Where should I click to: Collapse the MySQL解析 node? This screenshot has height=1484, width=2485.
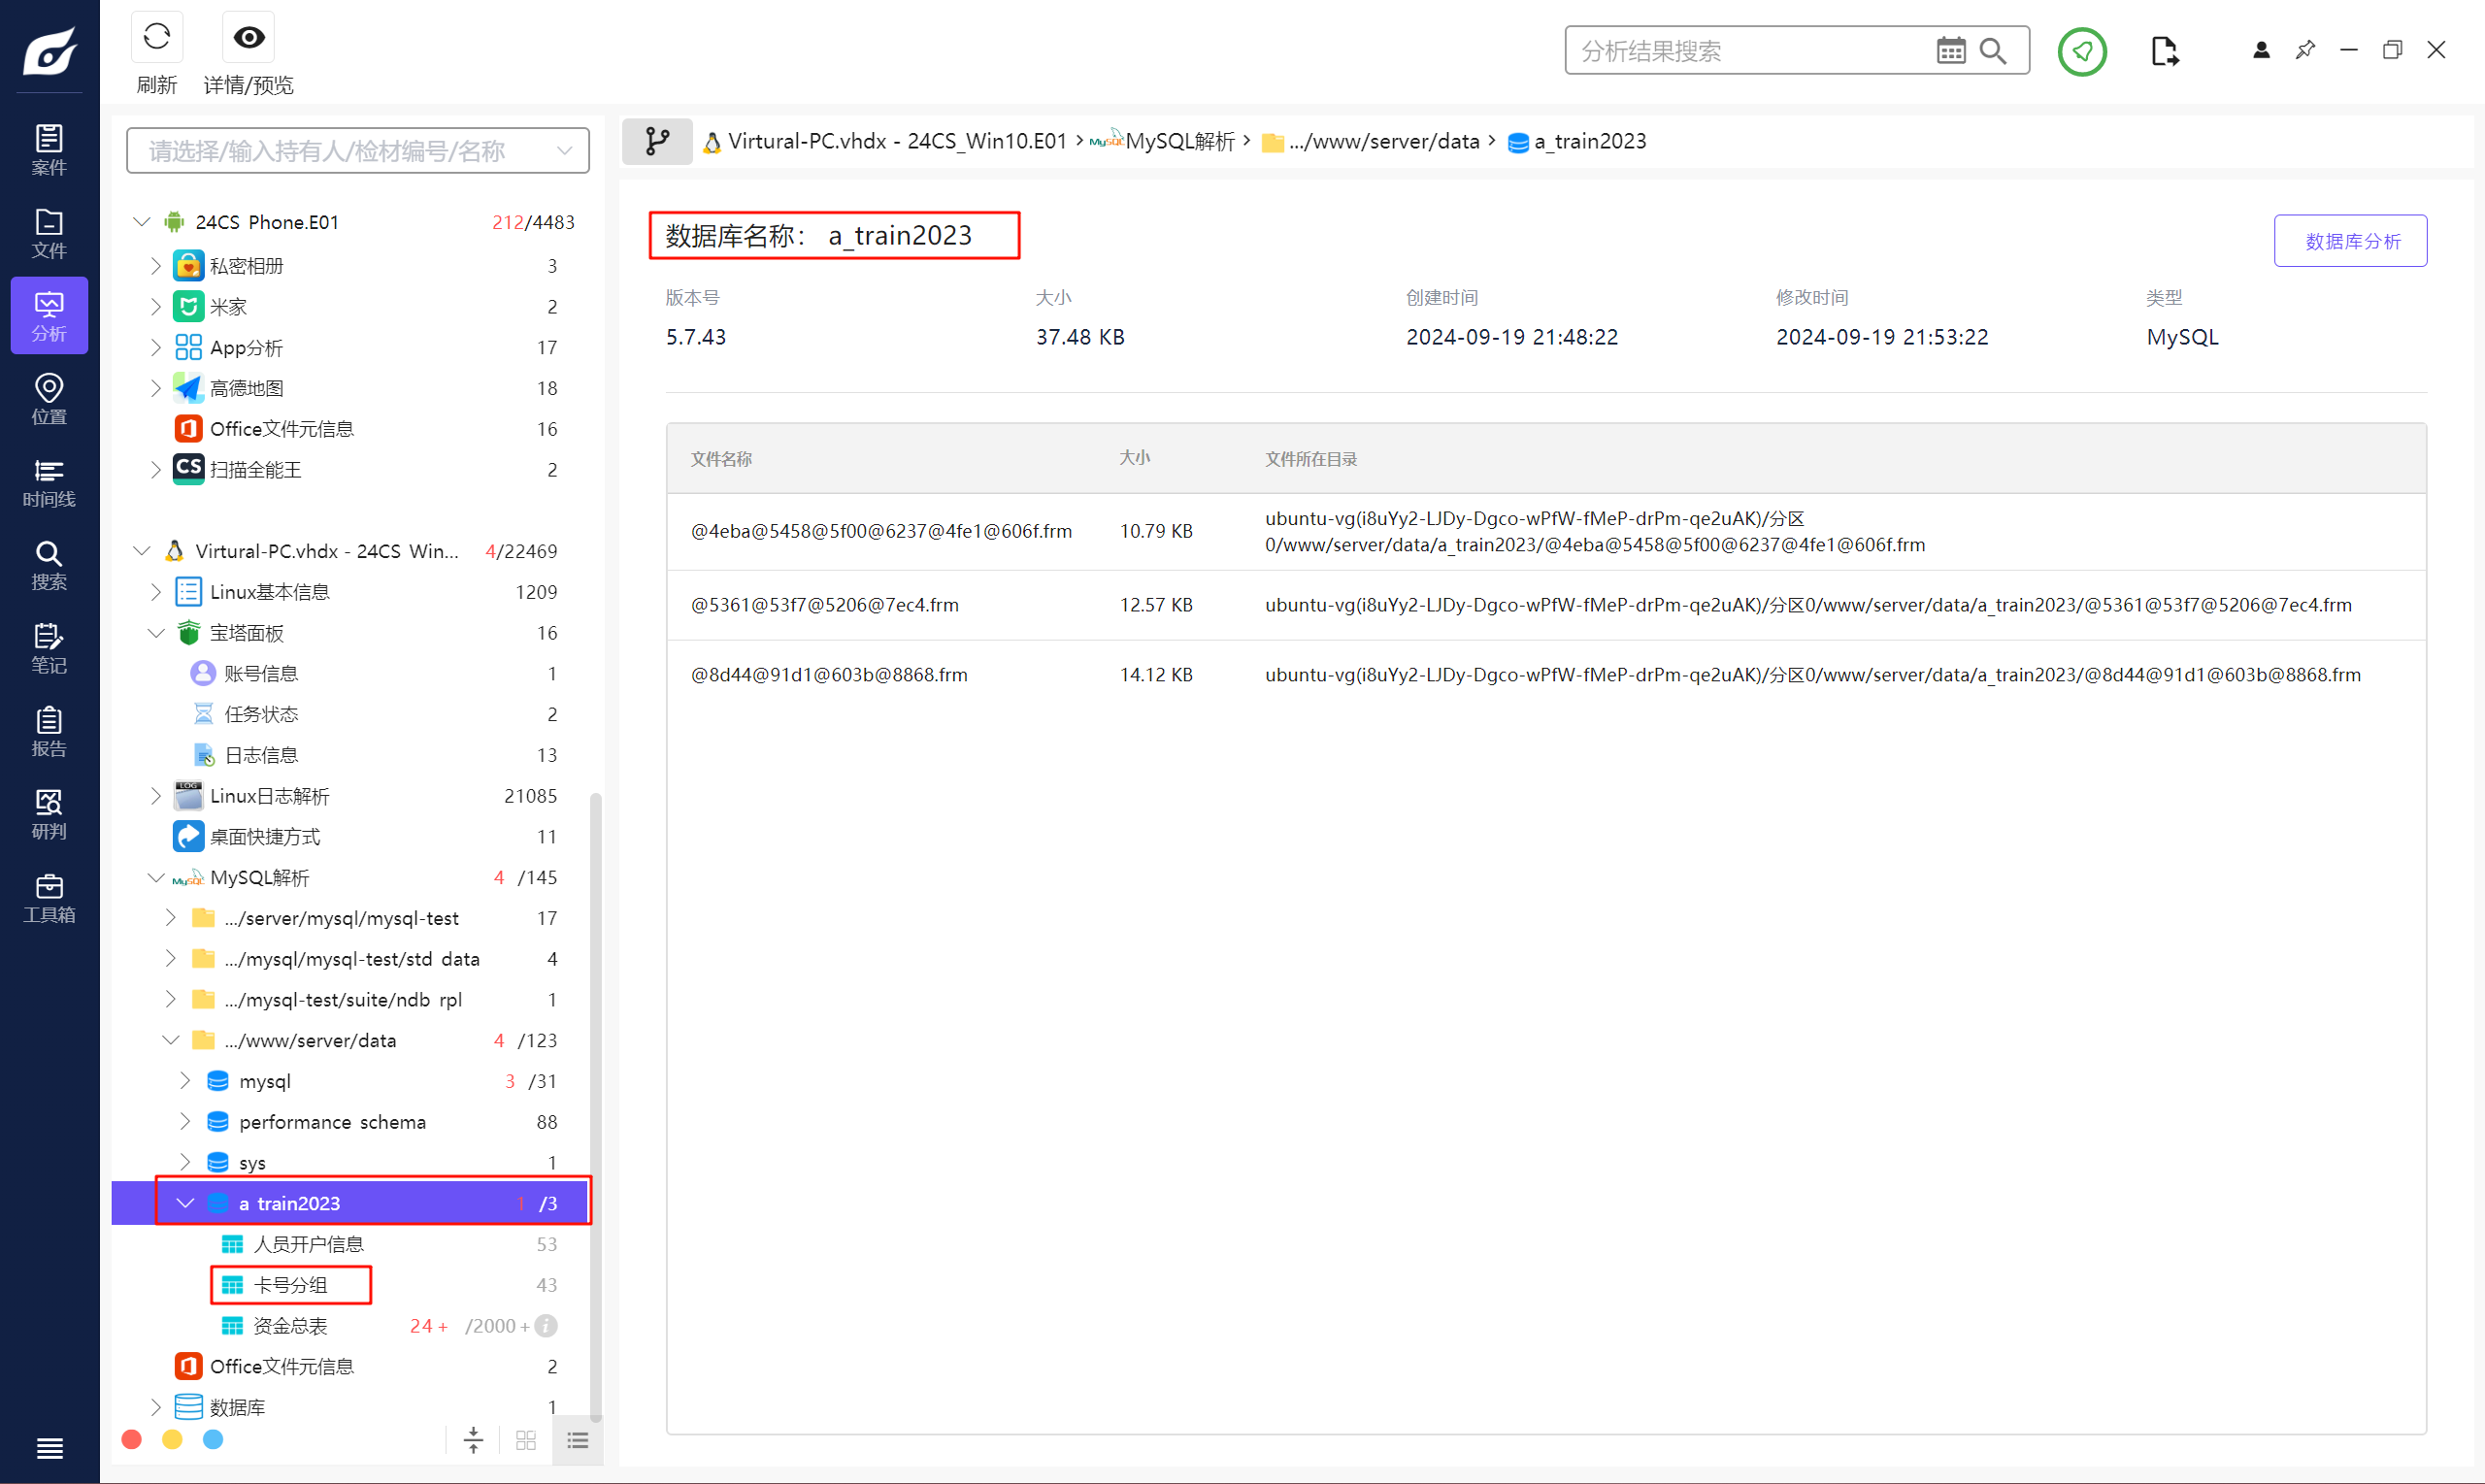coord(156,877)
